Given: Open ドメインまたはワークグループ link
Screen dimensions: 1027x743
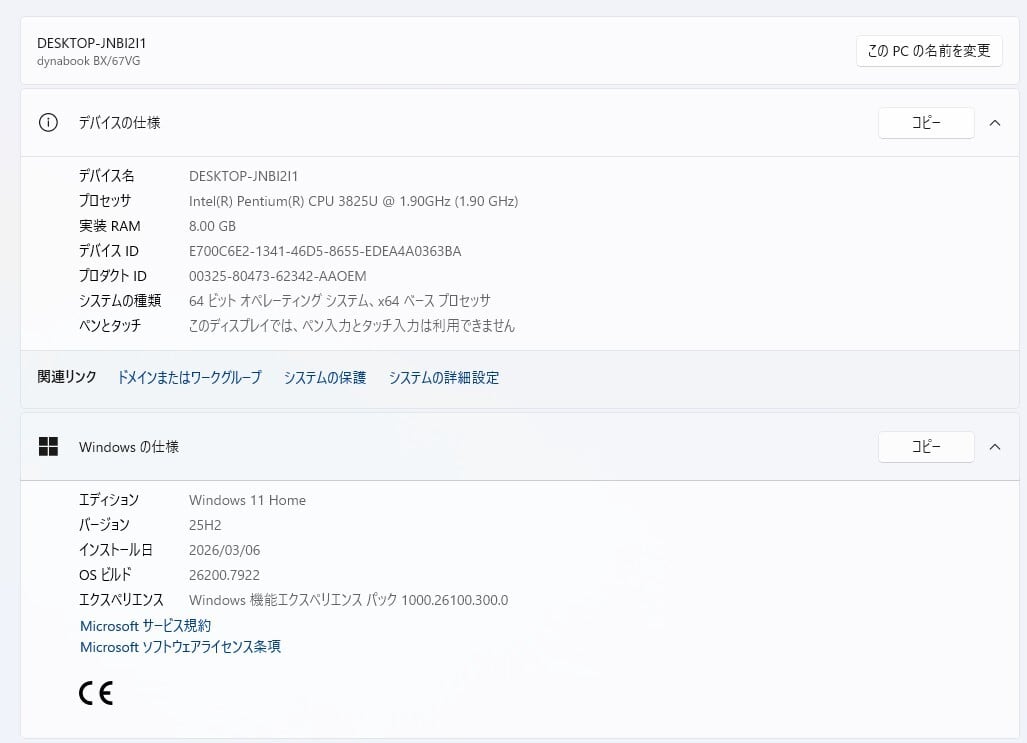Looking at the screenshot, I should (189, 377).
